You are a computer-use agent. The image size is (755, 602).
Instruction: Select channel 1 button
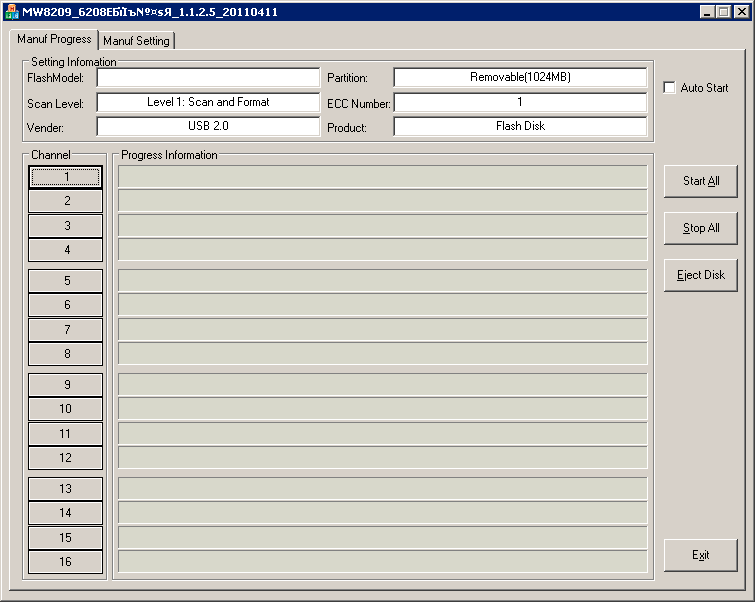click(65, 177)
